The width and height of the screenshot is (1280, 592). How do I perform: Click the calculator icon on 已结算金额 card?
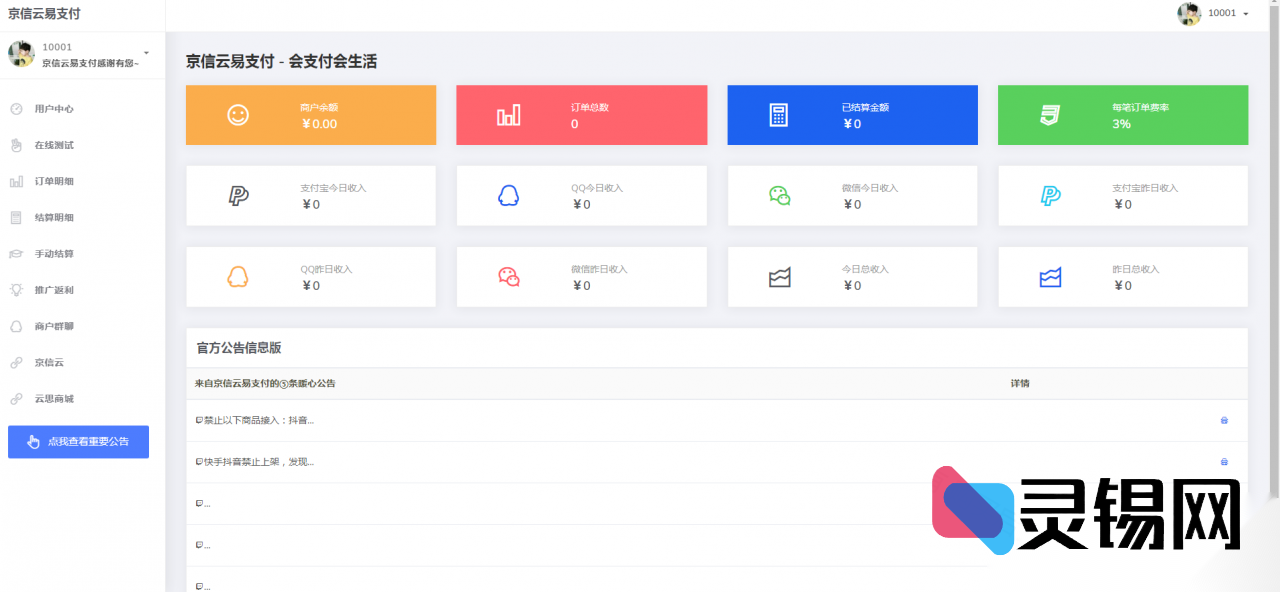click(780, 115)
